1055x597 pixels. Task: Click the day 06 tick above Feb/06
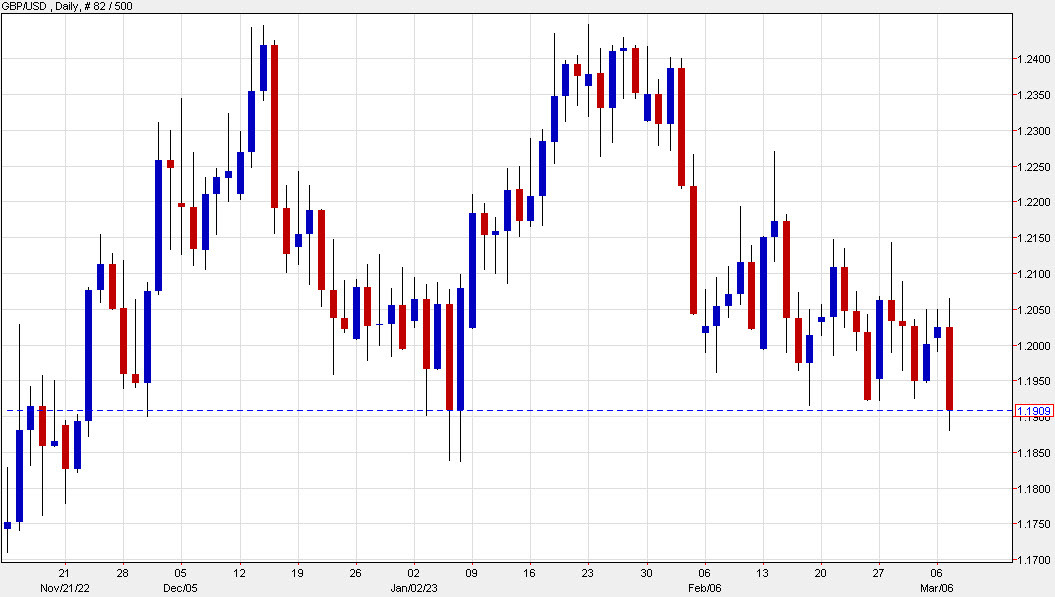tap(704, 573)
